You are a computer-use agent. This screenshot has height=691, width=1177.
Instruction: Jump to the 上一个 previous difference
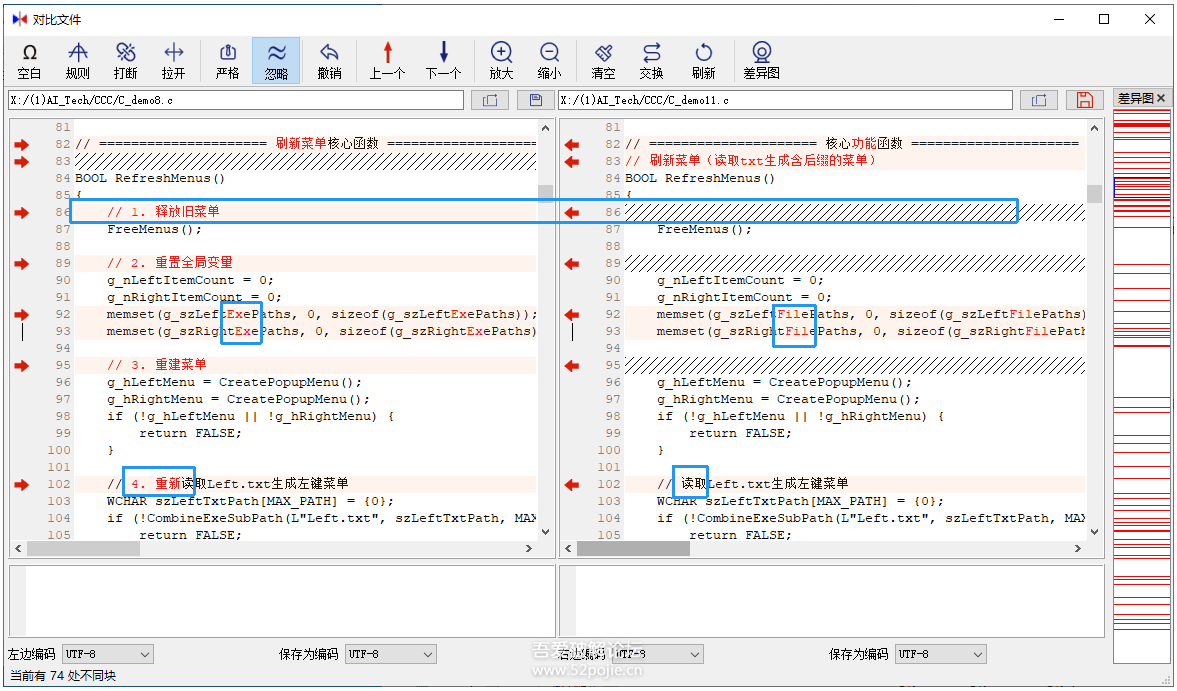pyautogui.click(x=386, y=58)
